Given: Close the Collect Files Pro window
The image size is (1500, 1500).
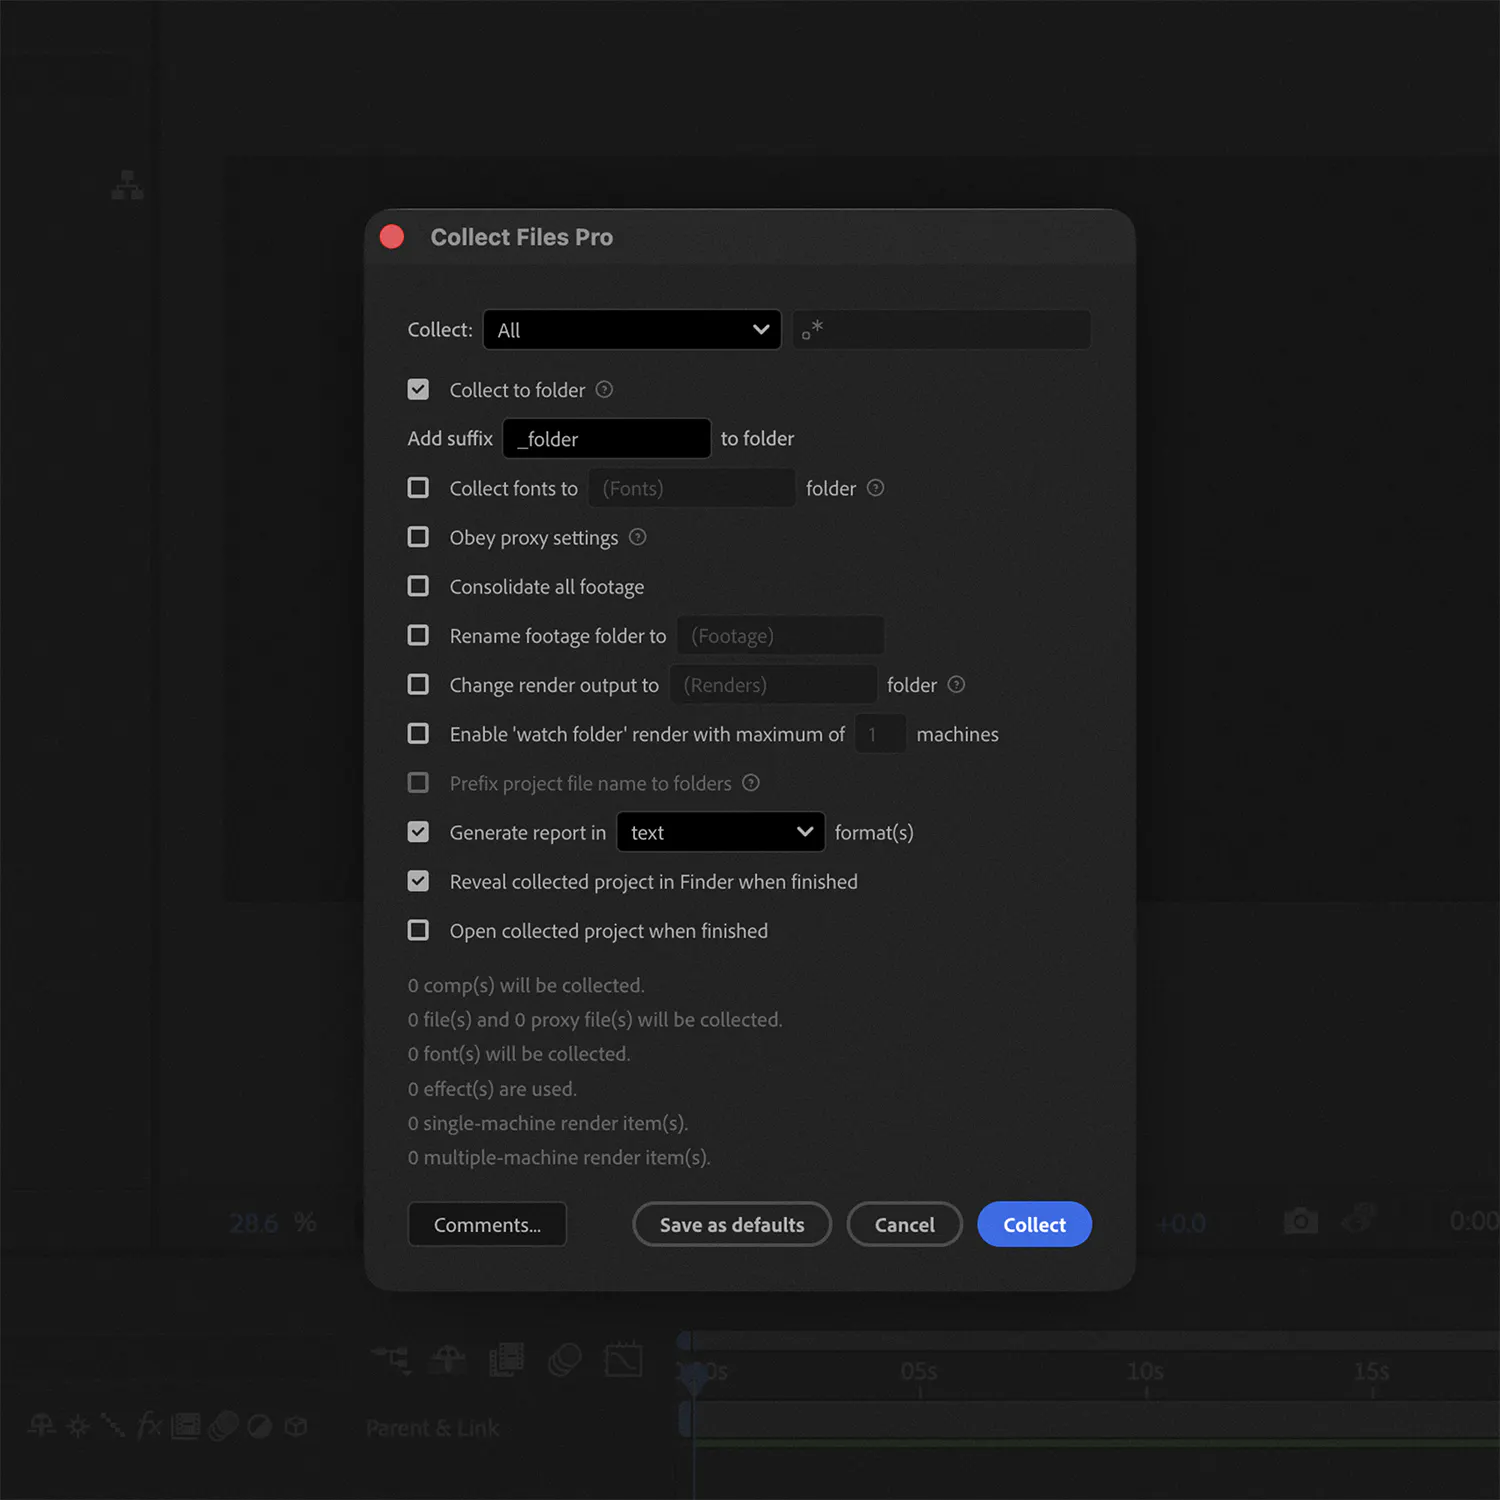Looking at the screenshot, I should [x=392, y=237].
